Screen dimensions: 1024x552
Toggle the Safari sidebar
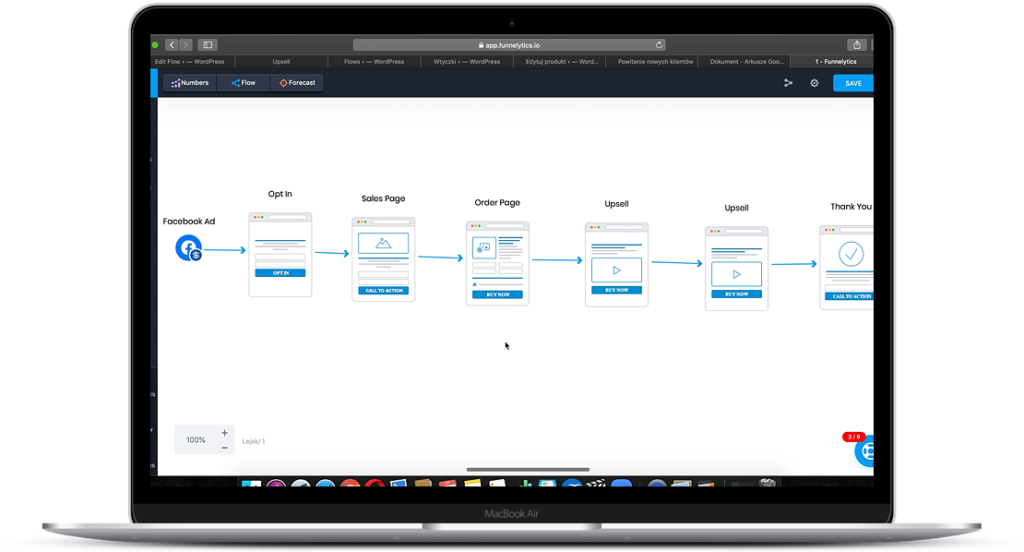pyautogui.click(x=208, y=45)
